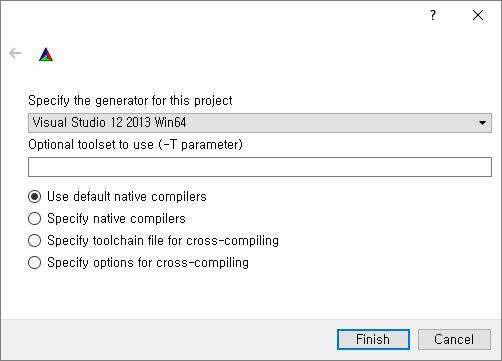Click the Visual Studio 12 2013 Win64 text
Viewport: 502px width, 361px height.
point(109,122)
